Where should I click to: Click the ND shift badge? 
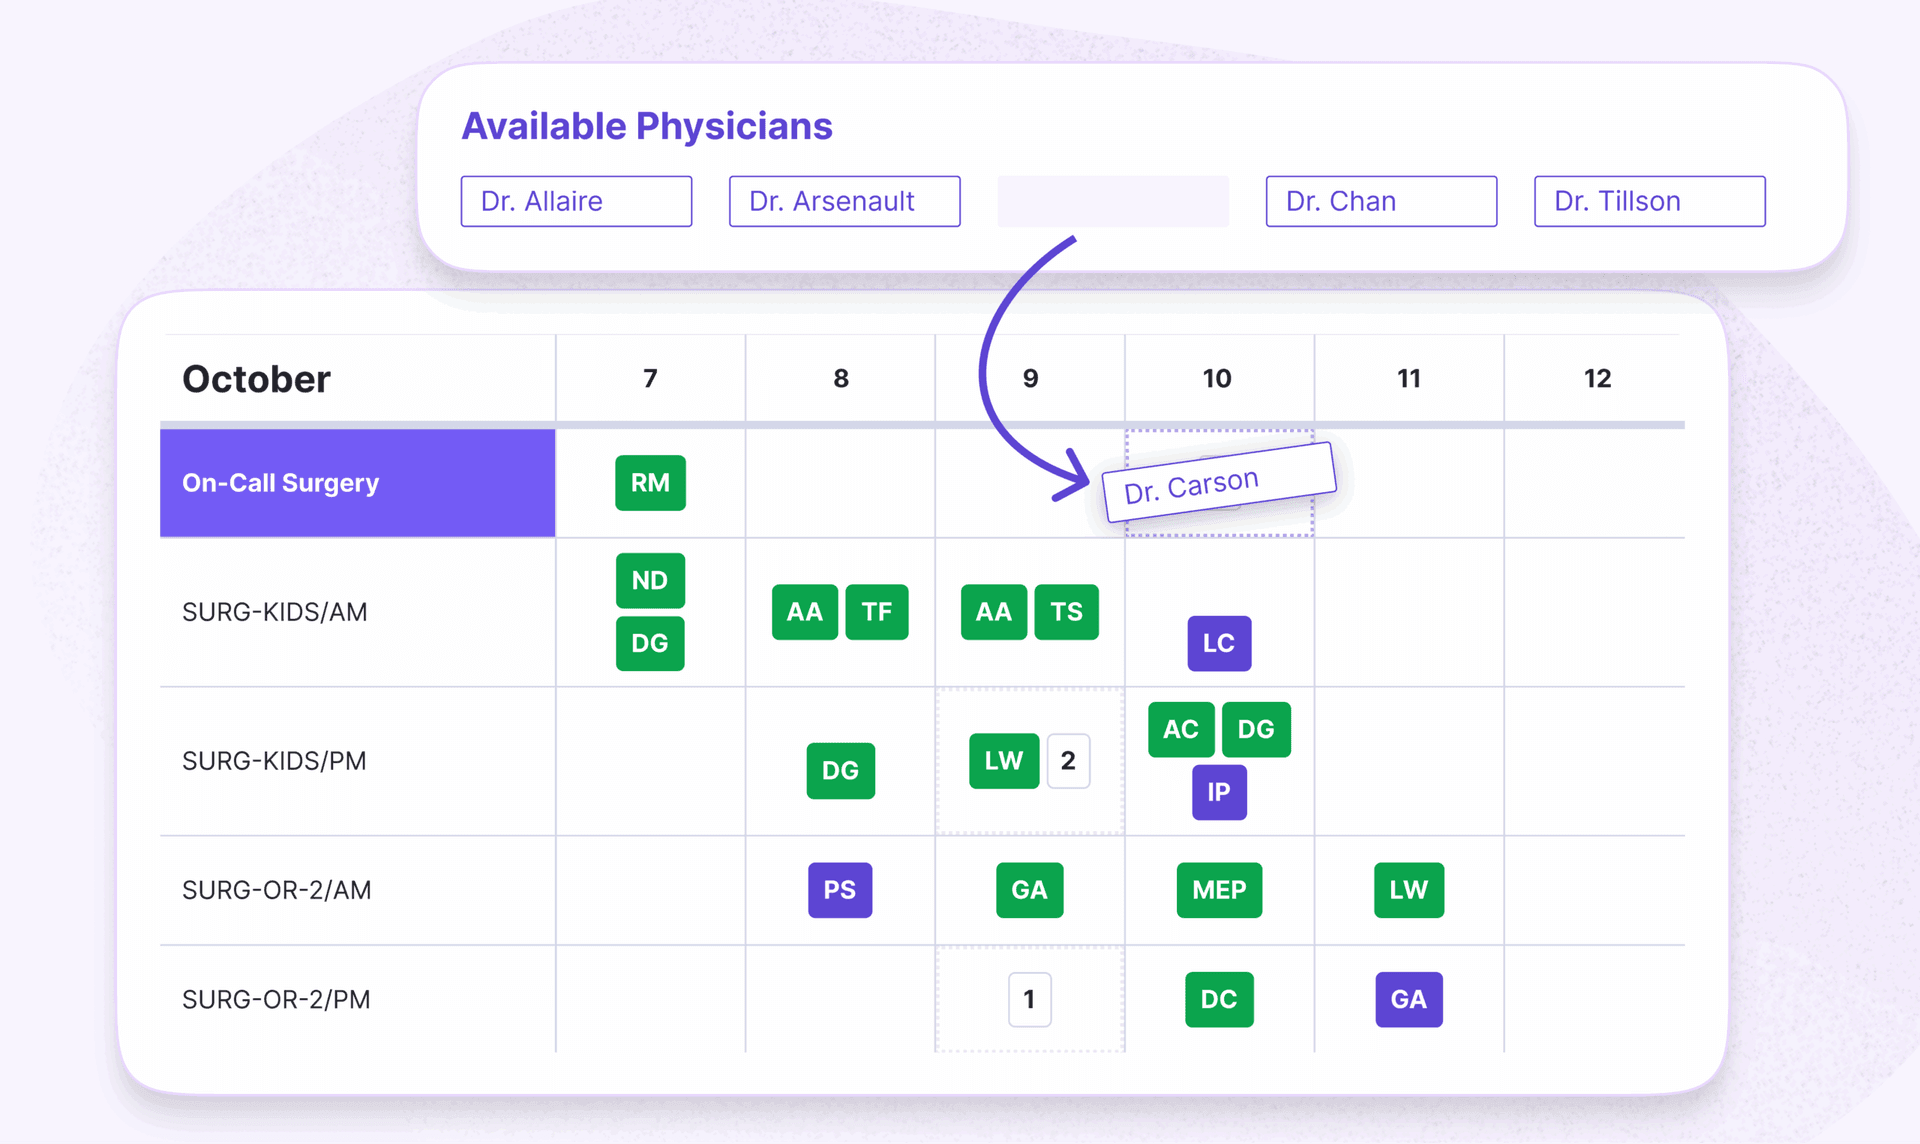tap(650, 580)
